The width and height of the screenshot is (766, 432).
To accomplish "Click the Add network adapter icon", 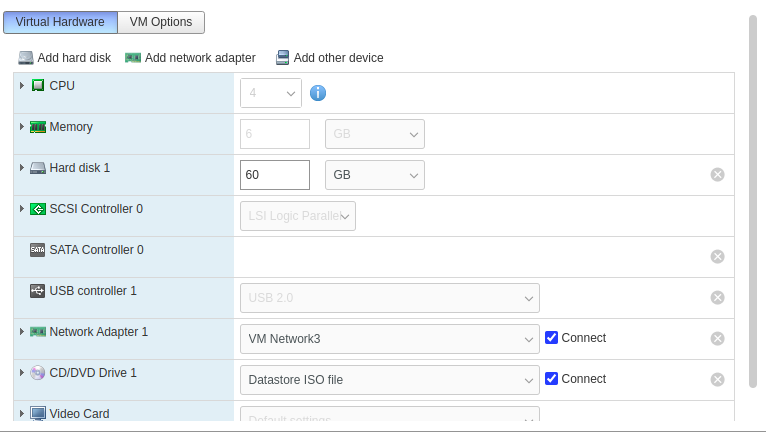I will point(133,58).
